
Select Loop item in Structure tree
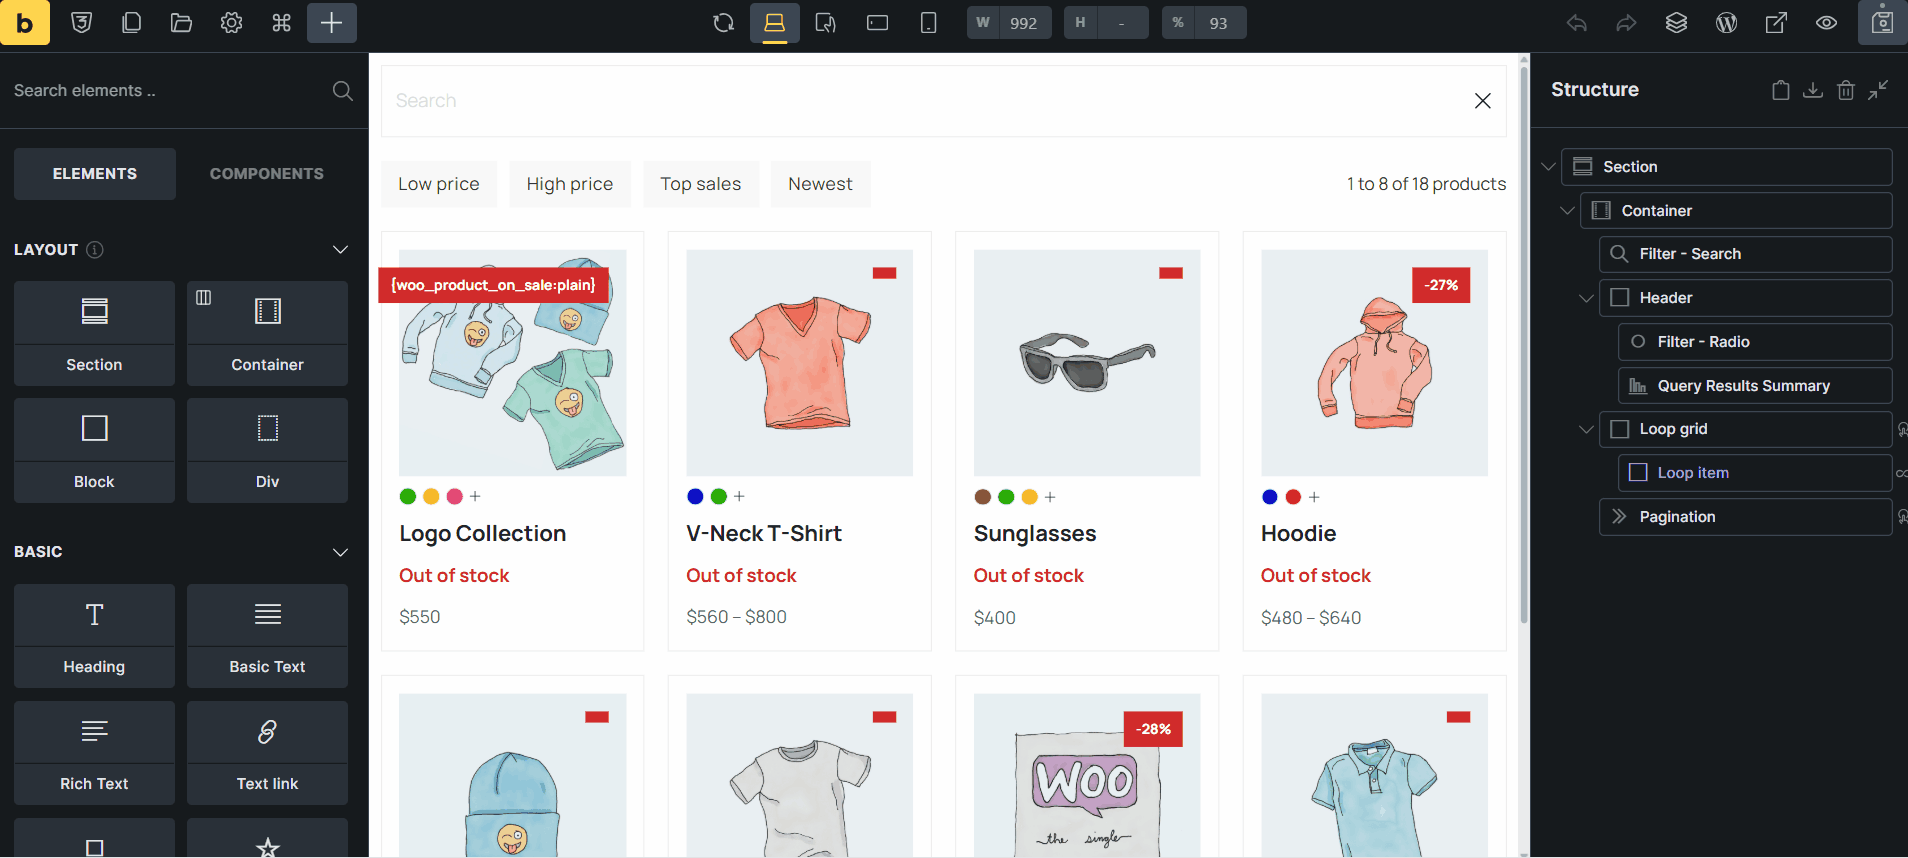[x=1755, y=473]
